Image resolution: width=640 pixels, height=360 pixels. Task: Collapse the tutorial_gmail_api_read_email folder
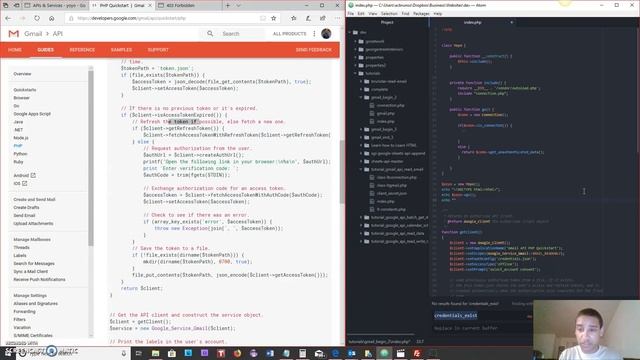(361, 169)
